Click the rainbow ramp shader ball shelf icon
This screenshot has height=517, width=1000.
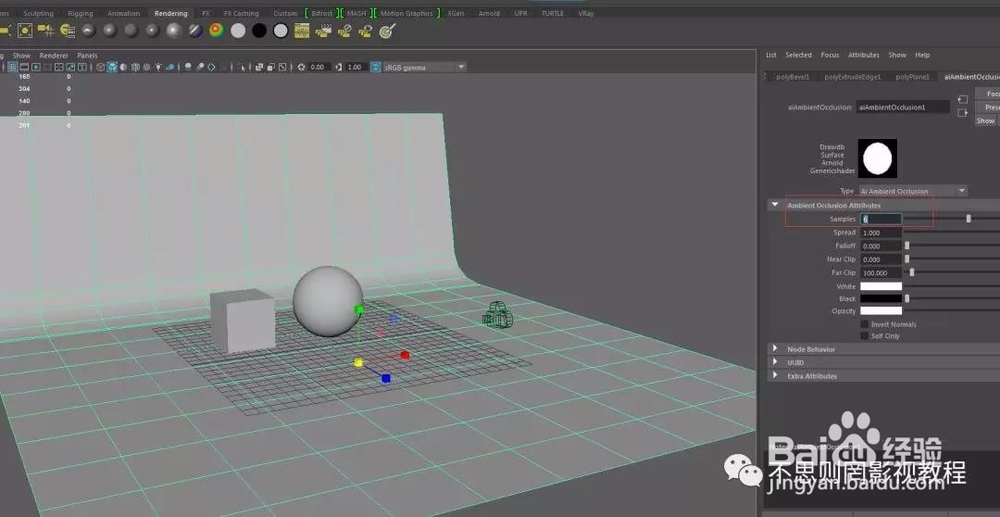pyautogui.click(x=216, y=30)
